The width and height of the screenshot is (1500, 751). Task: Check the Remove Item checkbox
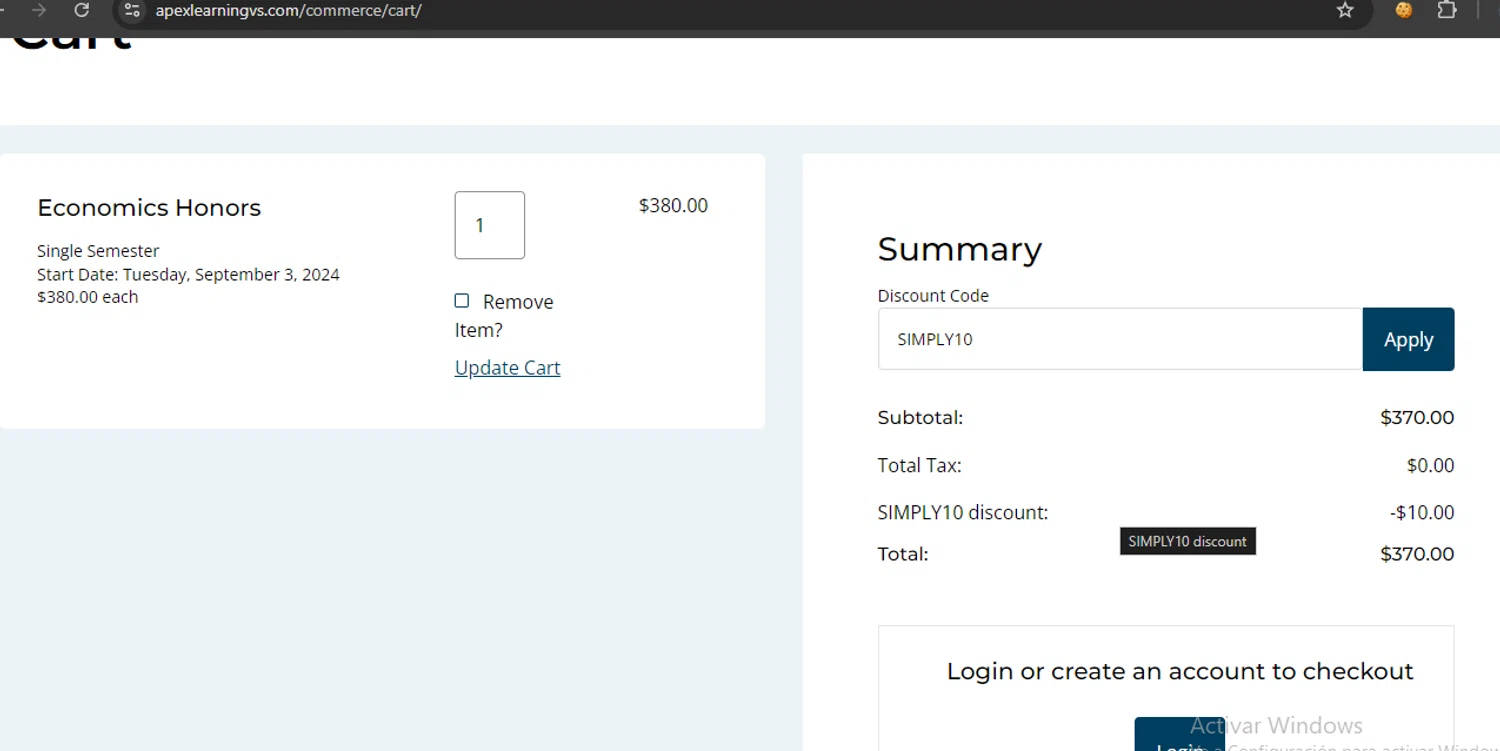click(x=462, y=301)
